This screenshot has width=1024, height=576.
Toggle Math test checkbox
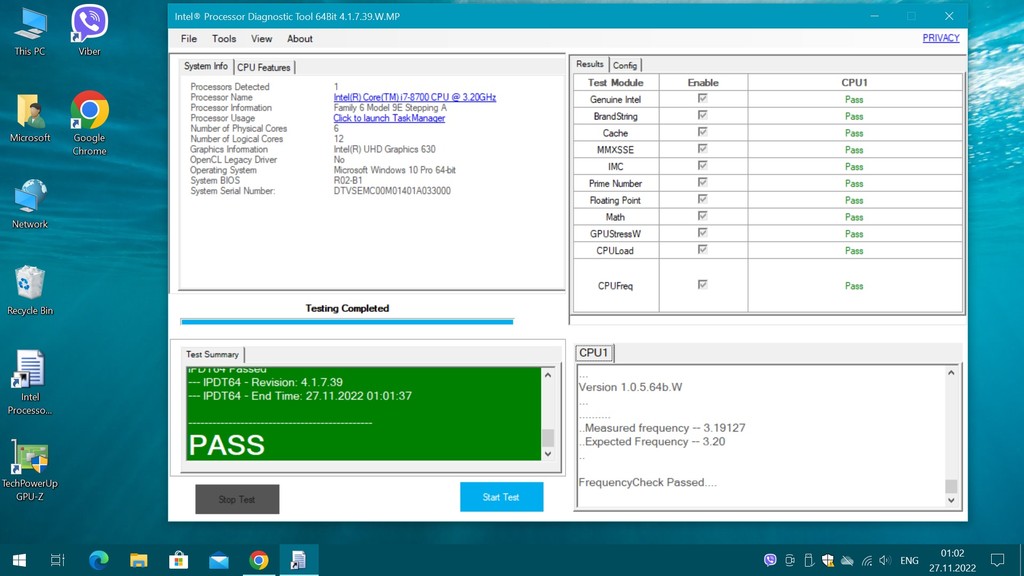pyautogui.click(x=703, y=216)
